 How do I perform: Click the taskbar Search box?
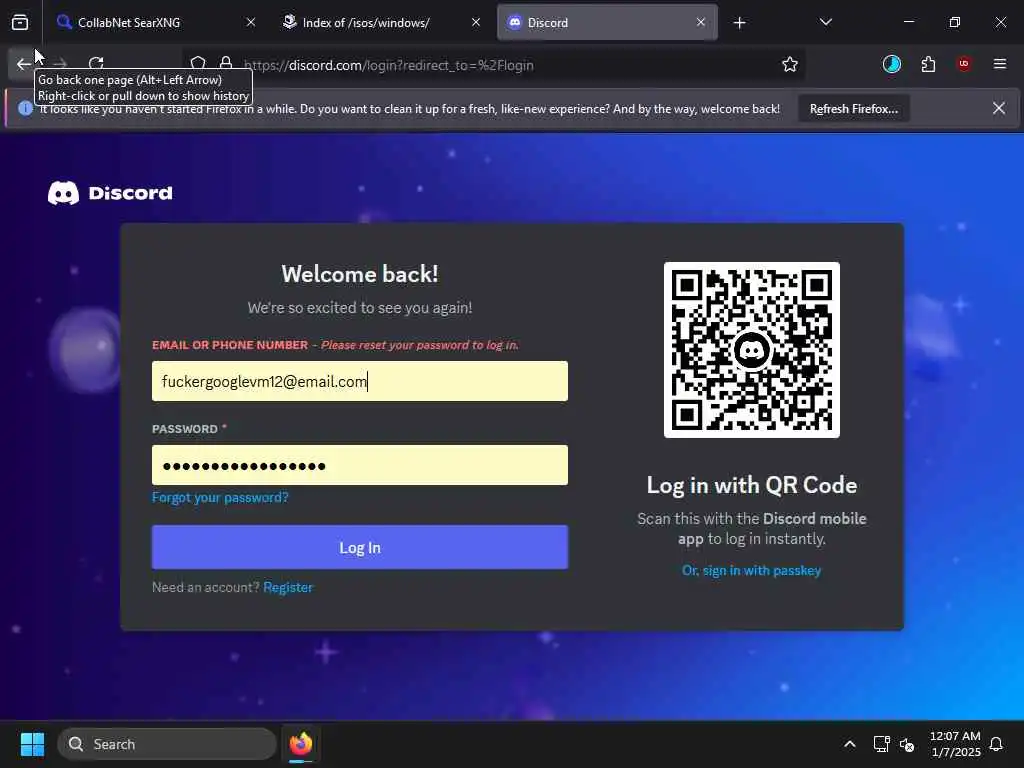tap(167, 744)
